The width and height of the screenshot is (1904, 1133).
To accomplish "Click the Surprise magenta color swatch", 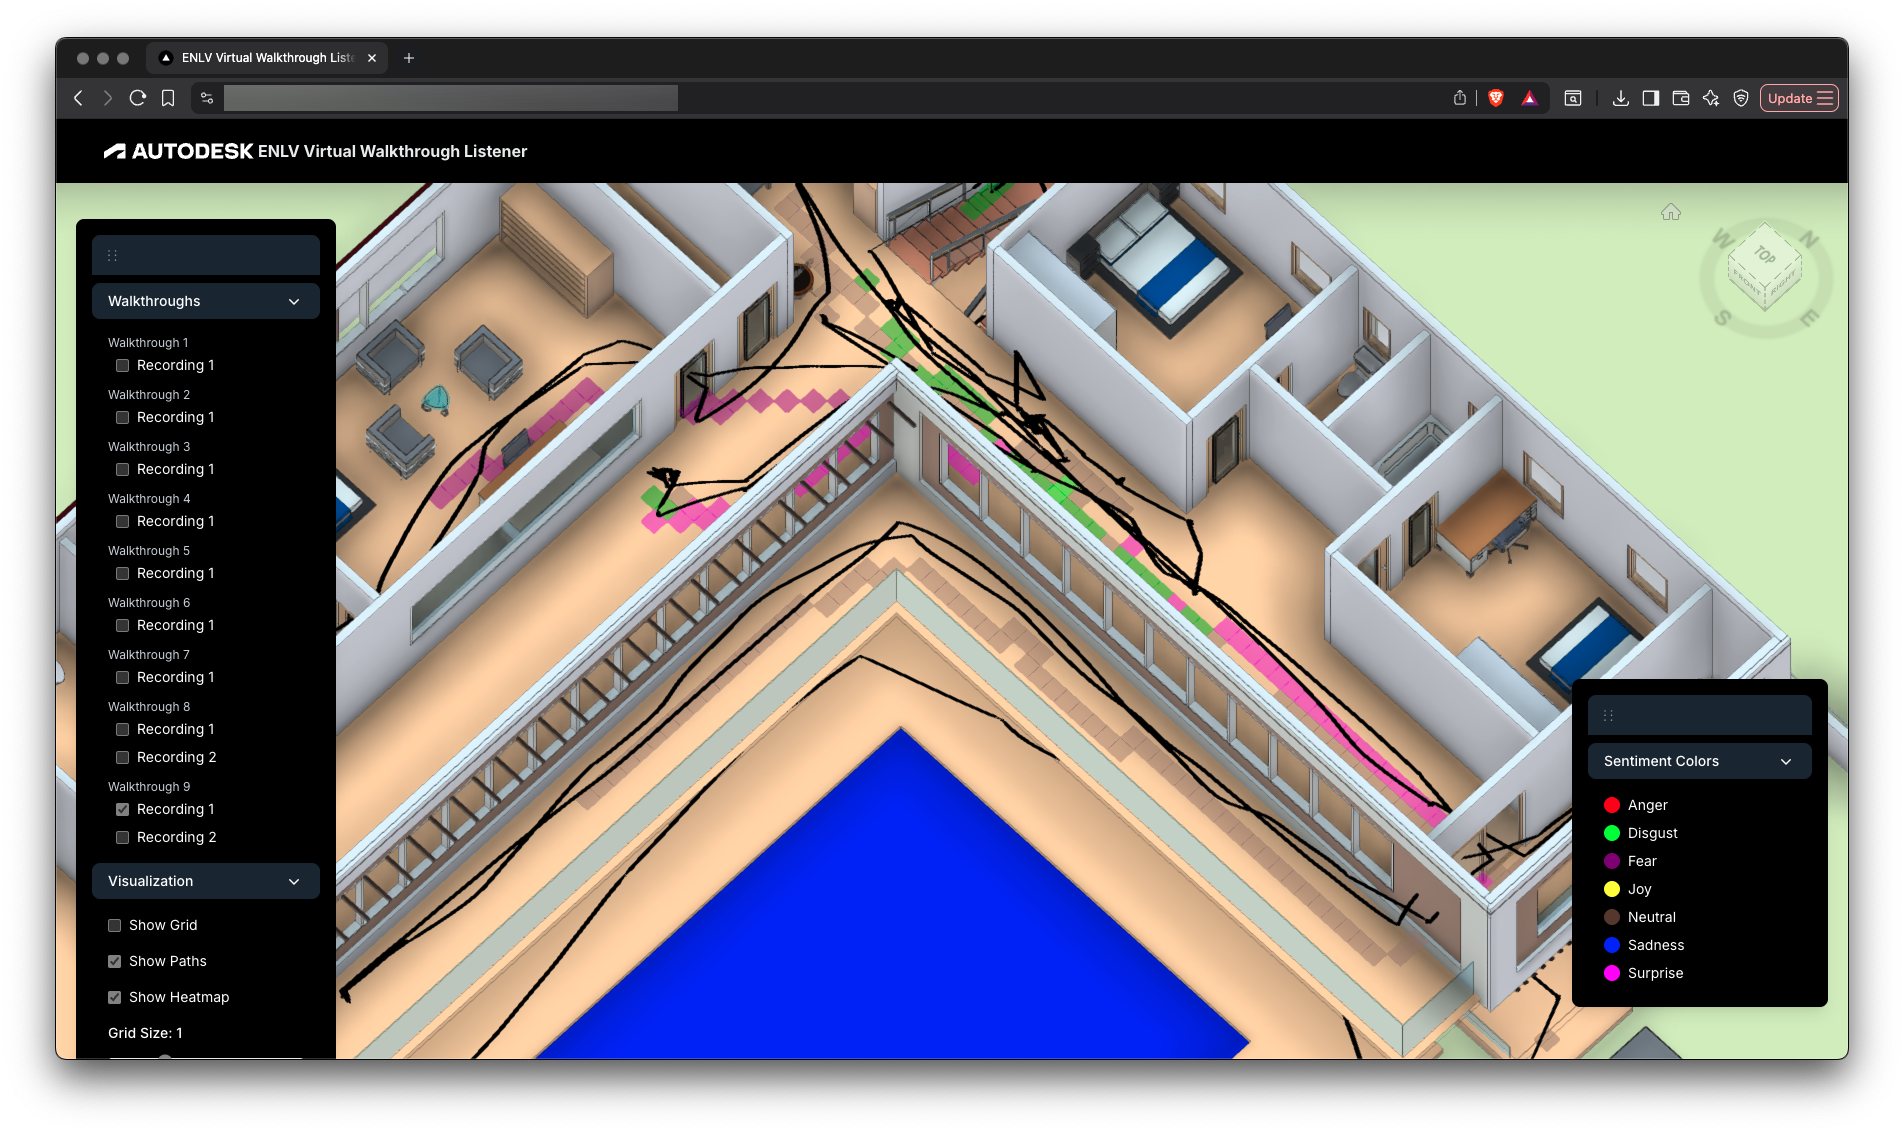I will (x=1612, y=973).
